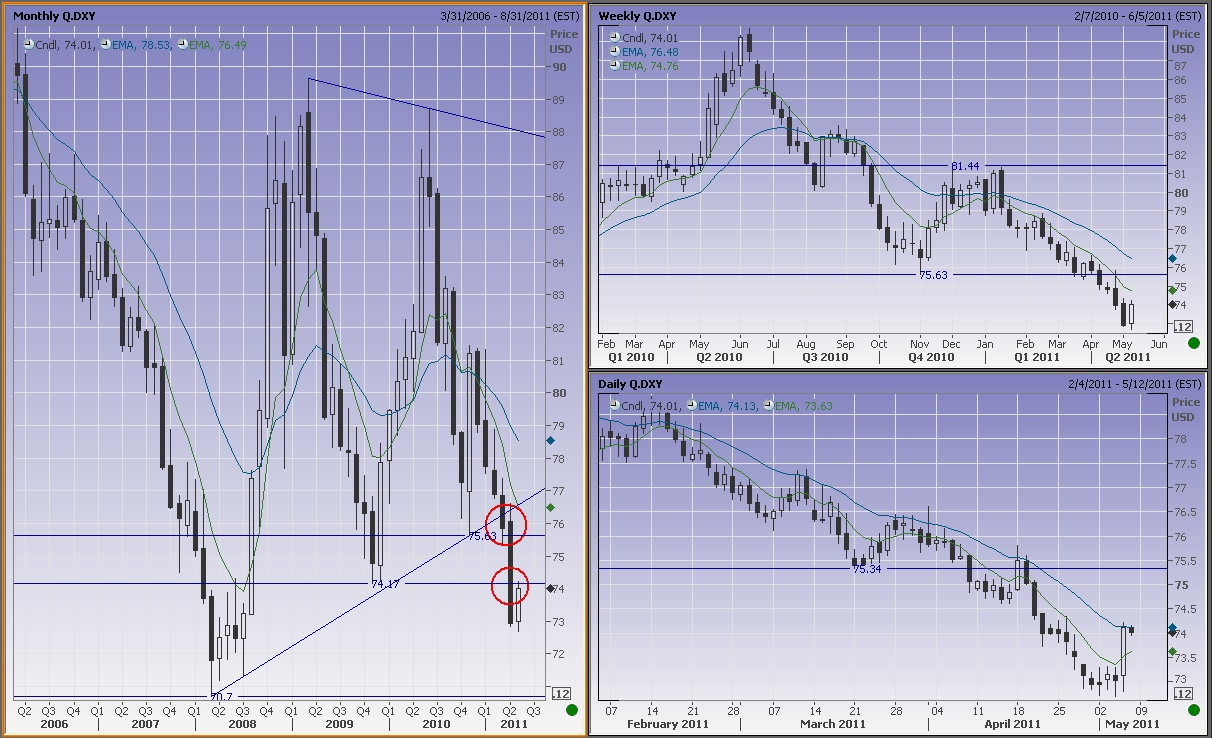This screenshot has width=1212, height=738.
Task: Open the EMA 76.48 icon on Weekly chart
Action: pyautogui.click(x=615, y=51)
